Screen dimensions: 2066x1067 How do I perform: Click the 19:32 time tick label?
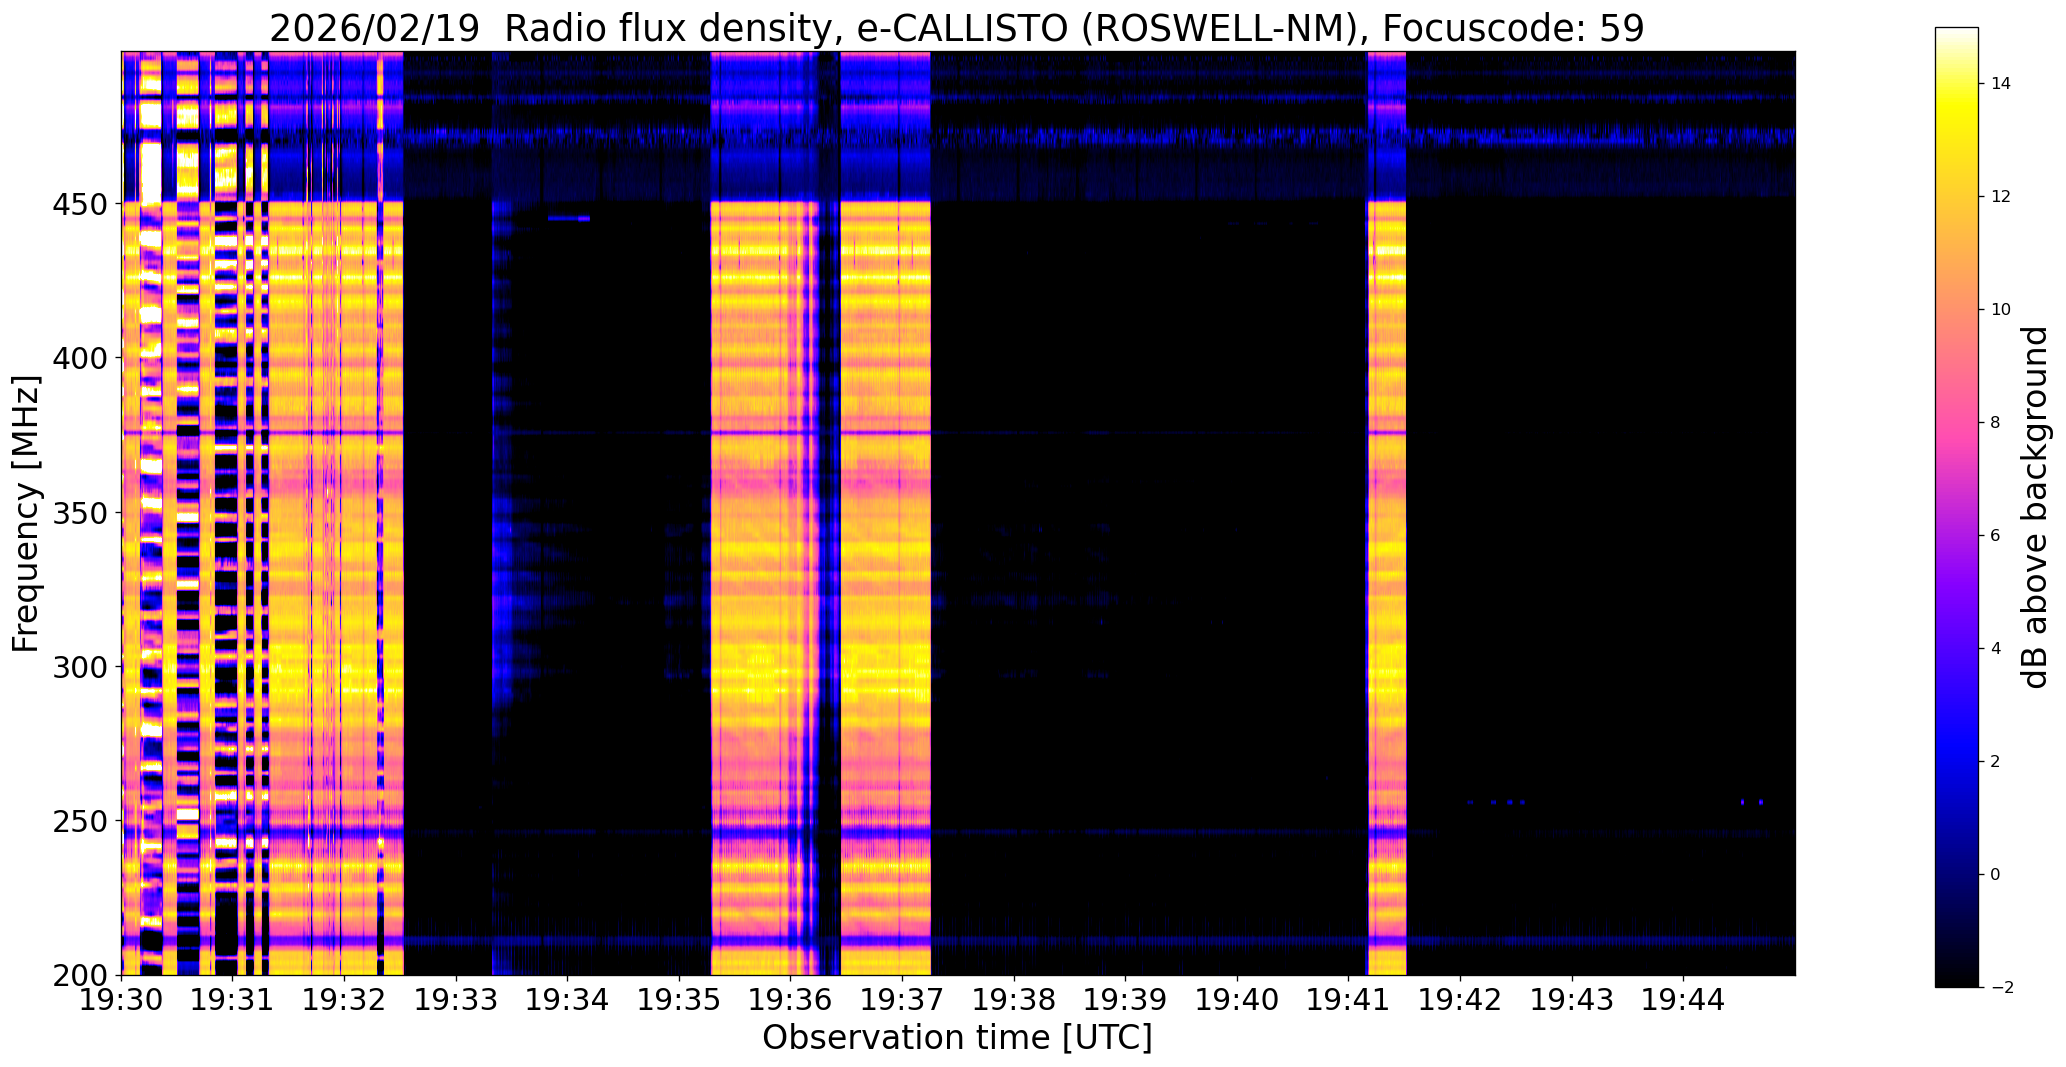(x=344, y=999)
